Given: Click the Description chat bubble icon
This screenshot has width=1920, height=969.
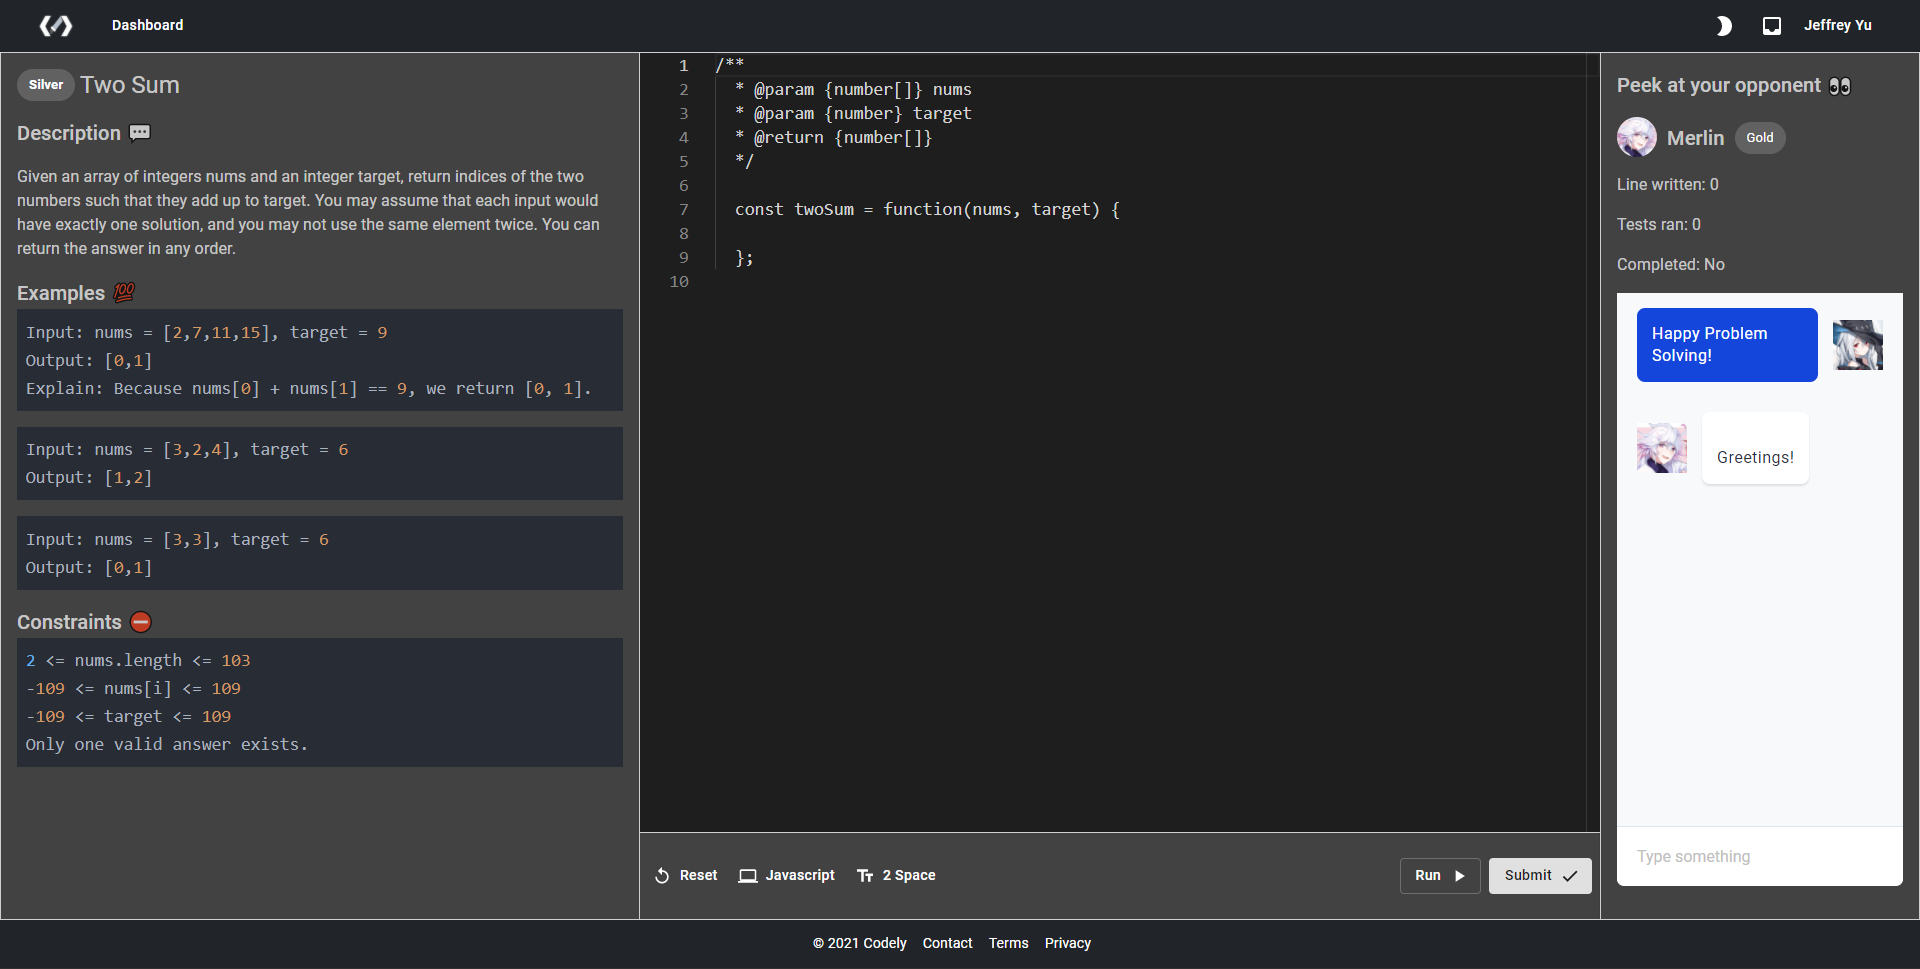Looking at the screenshot, I should tap(140, 133).
